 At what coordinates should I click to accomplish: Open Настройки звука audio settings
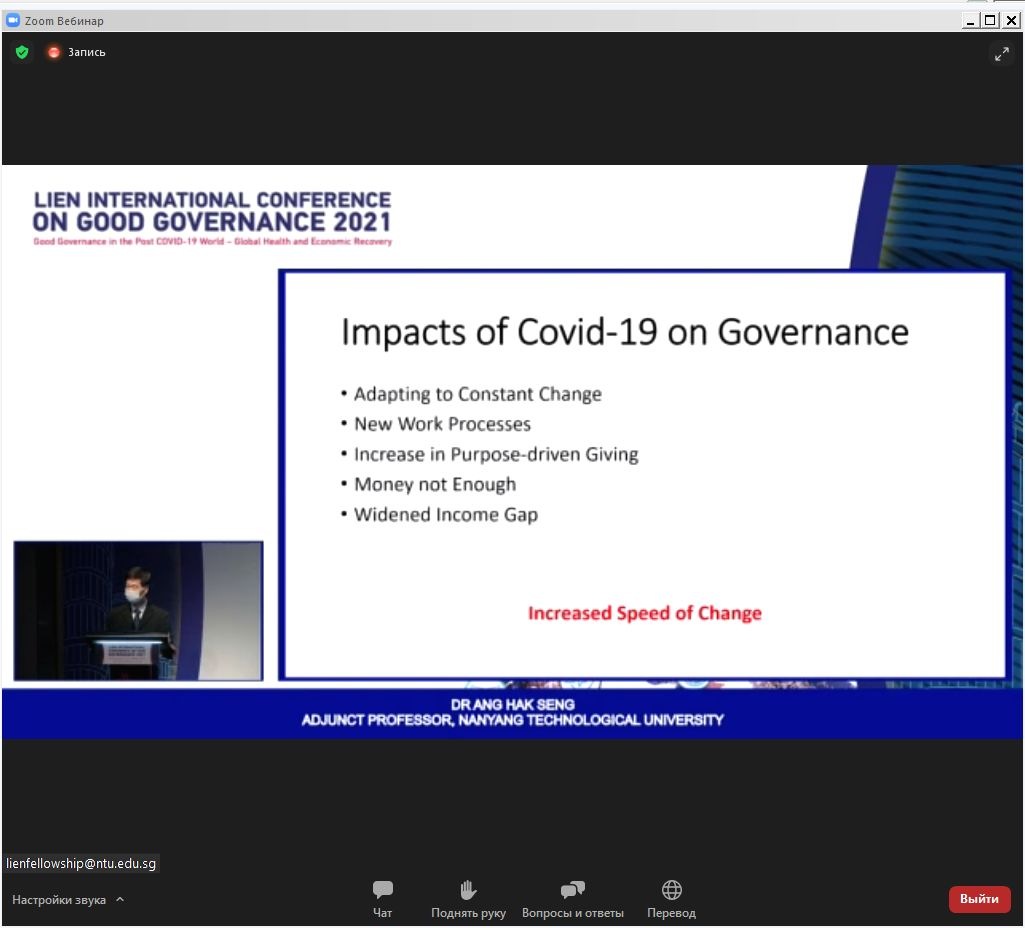[59, 899]
